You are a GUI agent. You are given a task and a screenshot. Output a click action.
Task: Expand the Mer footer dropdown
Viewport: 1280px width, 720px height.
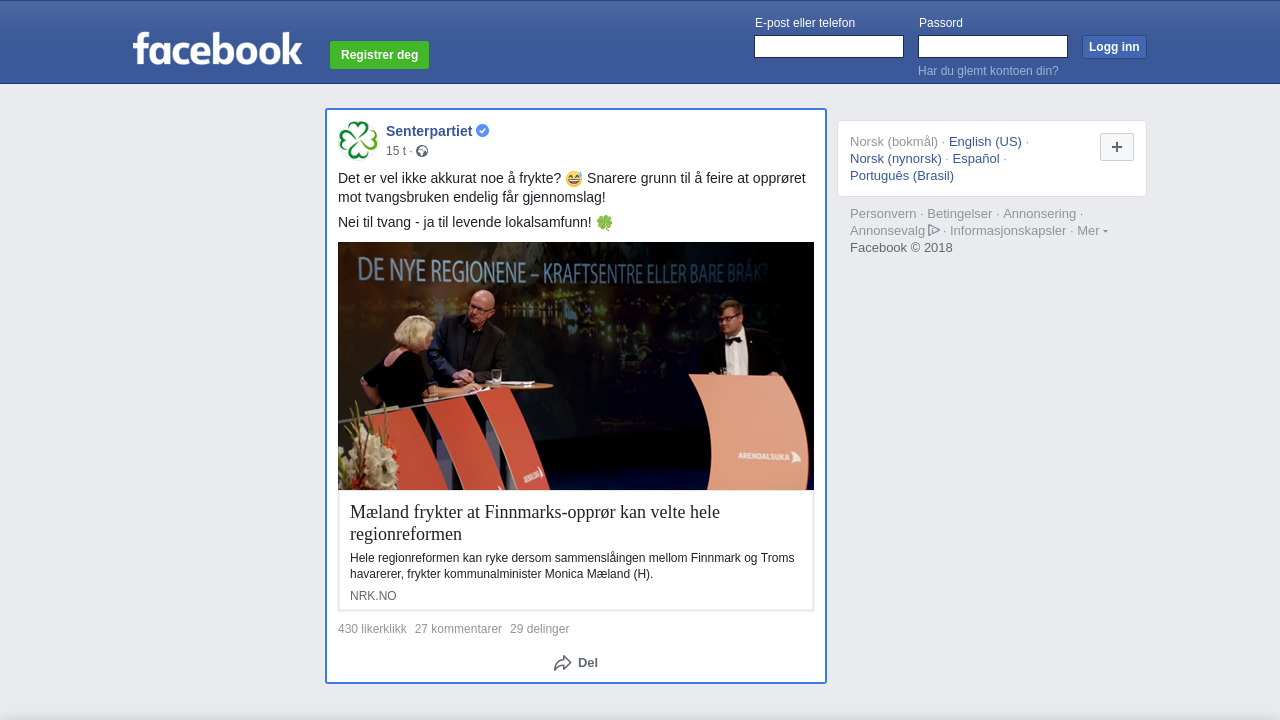tap(1092, 231)
